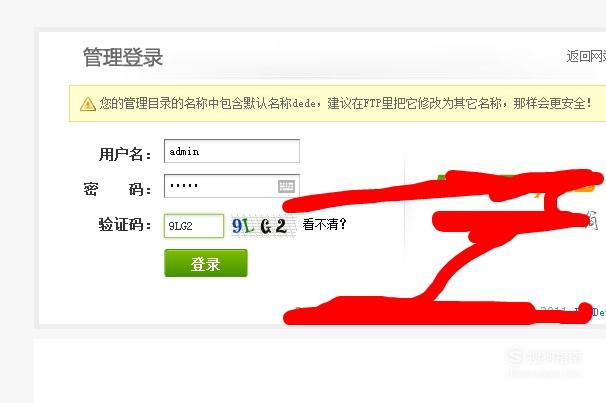The width and height of the screenshot is (606, 403).
Task: Click the 验证码 label
Action: tap(125, 224)
